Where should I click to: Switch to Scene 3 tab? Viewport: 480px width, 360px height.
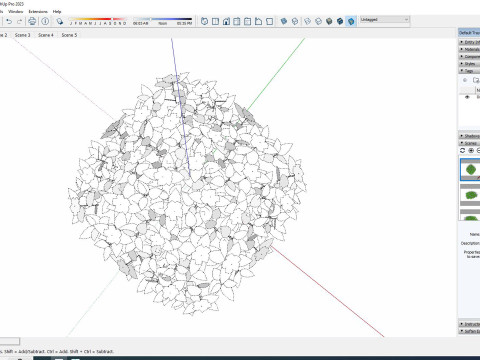point(22,35)
